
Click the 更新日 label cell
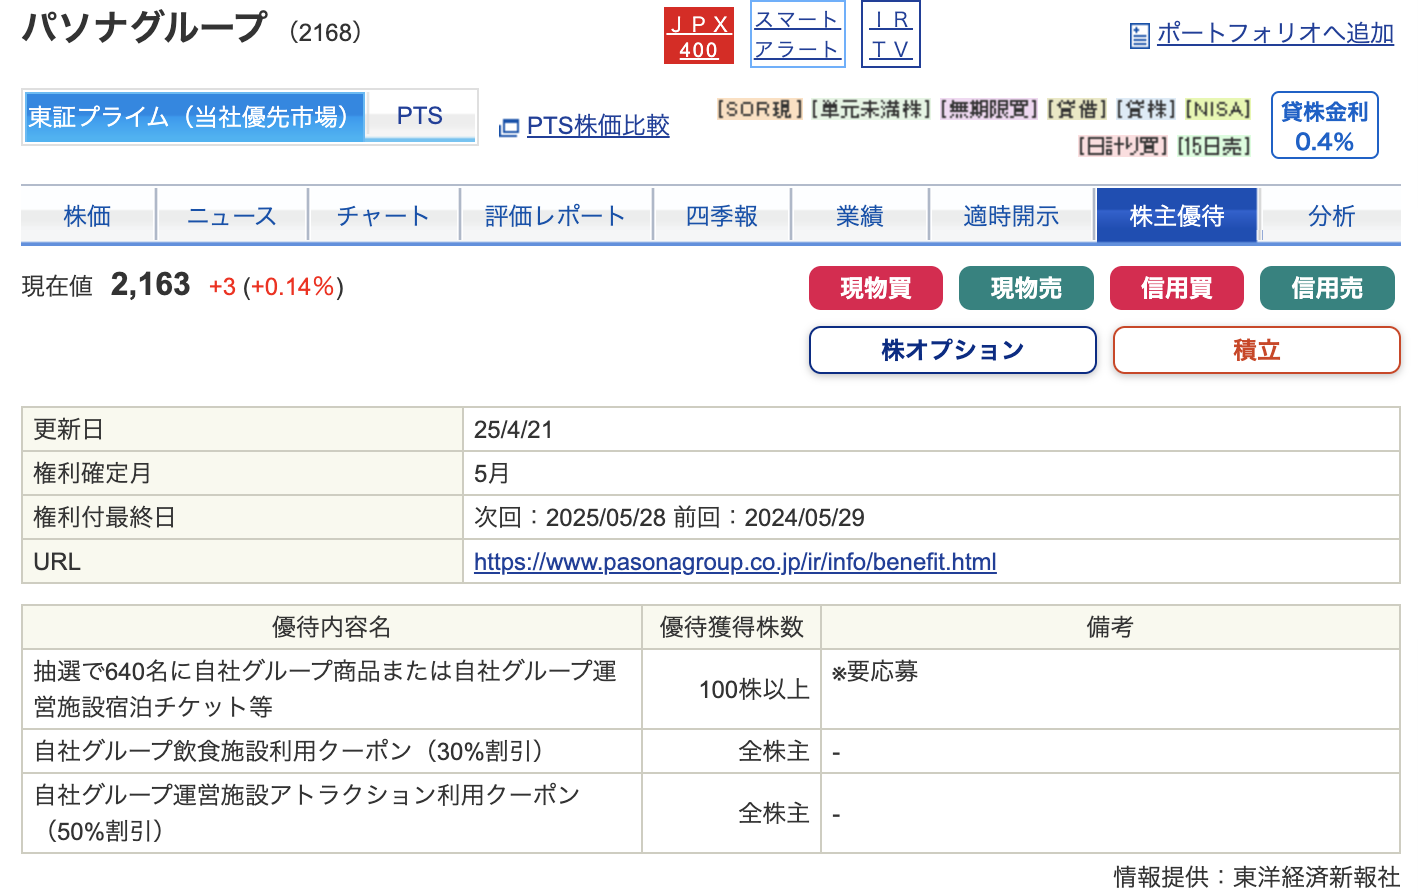(242, 430)
